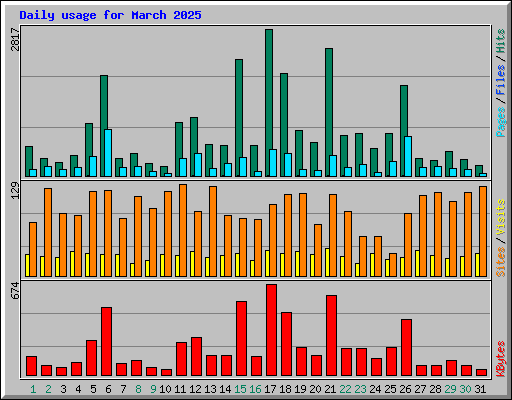Select day 4 on the date axis
The width and height of the screenshot is (512, 400).
[78, 389]
